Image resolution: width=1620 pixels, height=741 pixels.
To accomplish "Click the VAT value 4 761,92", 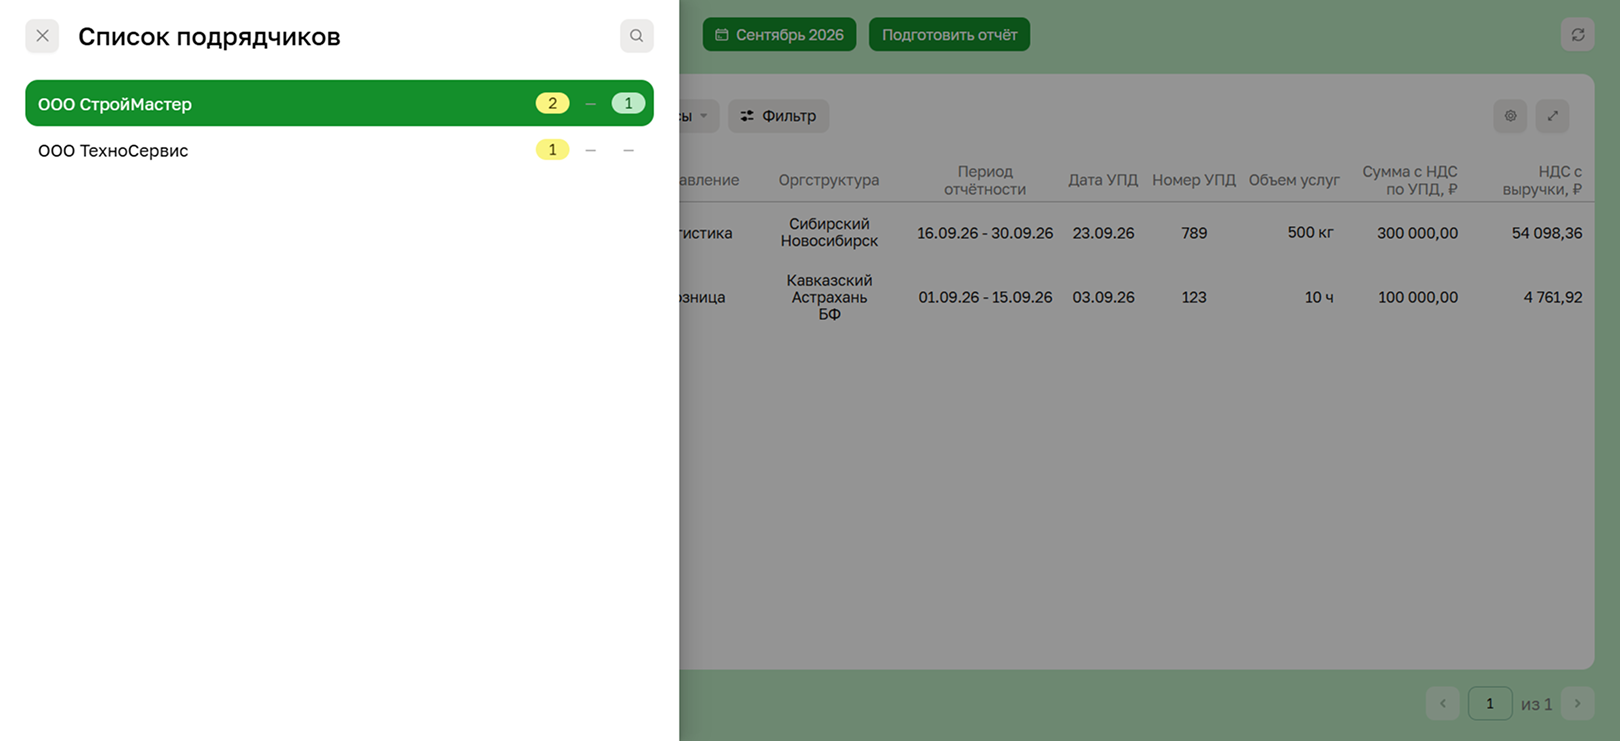I will point(1553,297).
